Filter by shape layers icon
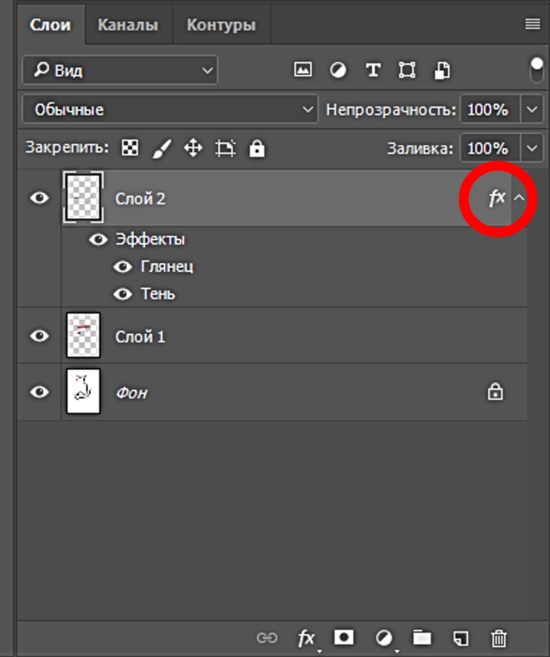550x657 pixels. pyautogui.click(x=407, y=70)
